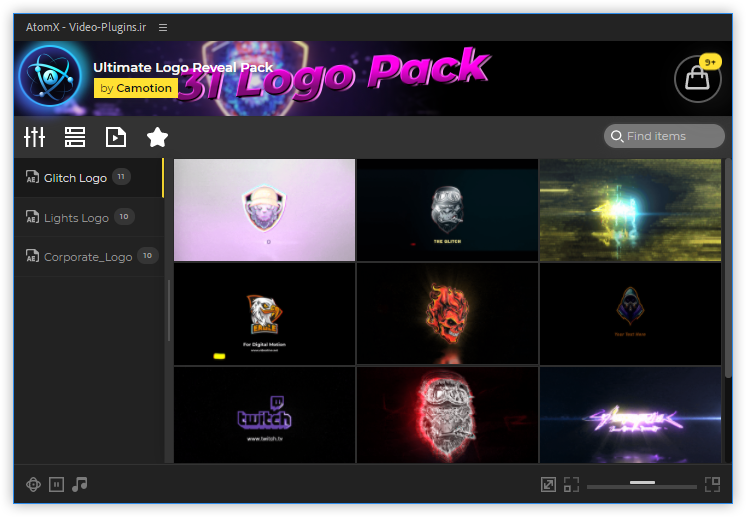The image size is (746, 517).
Task: Click the sidebar resize handle
Action: (x=169, y=310)
